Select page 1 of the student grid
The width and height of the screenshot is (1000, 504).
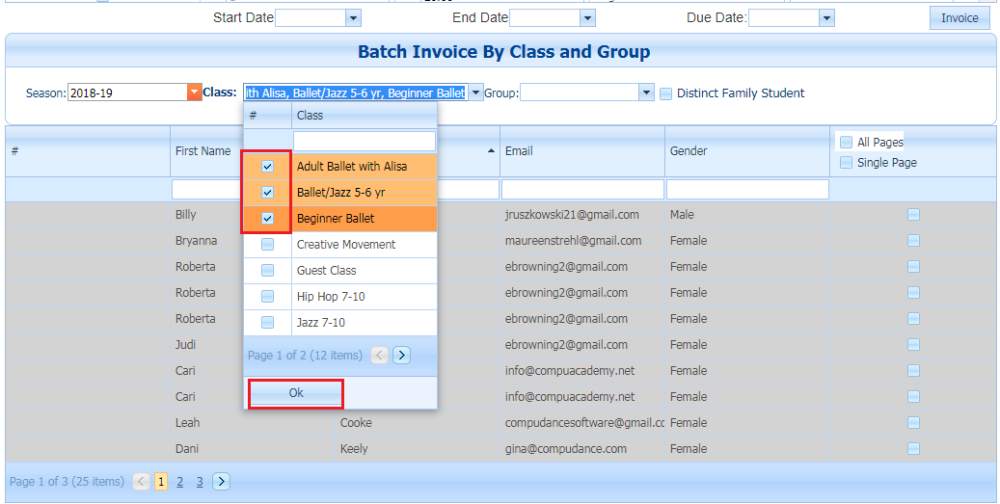(x=161, y=482)
